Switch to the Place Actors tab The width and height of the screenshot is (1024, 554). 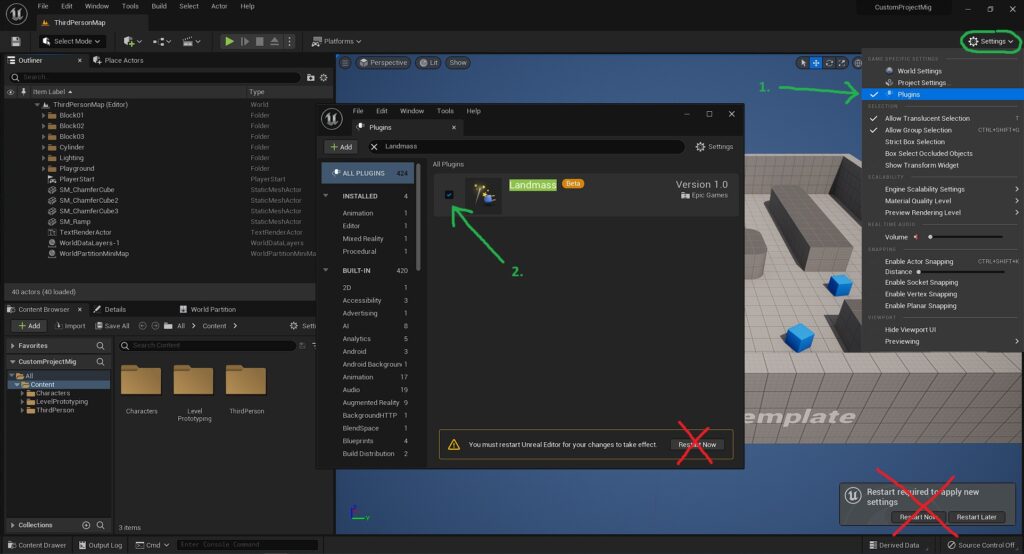[x=118, y=60]
